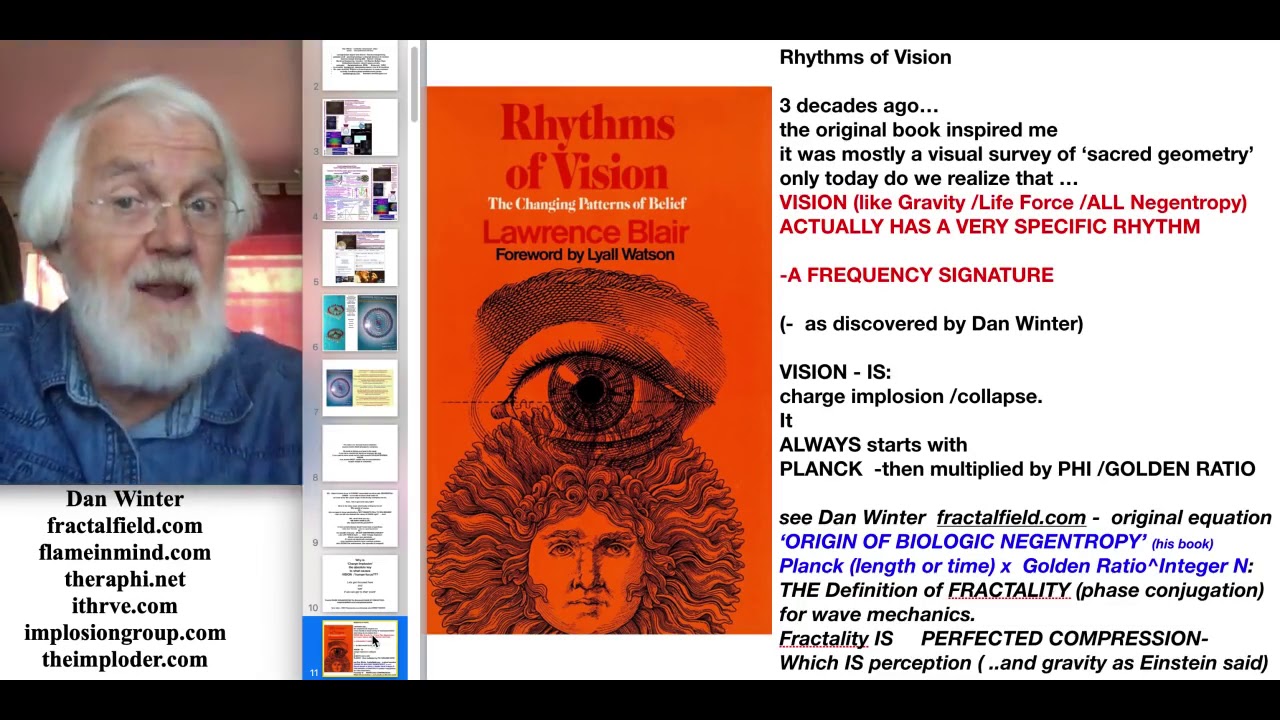Click 'The Changing Patterns of Belief' subtitle
The image size is (1280, 720).
tap(587, 204)
